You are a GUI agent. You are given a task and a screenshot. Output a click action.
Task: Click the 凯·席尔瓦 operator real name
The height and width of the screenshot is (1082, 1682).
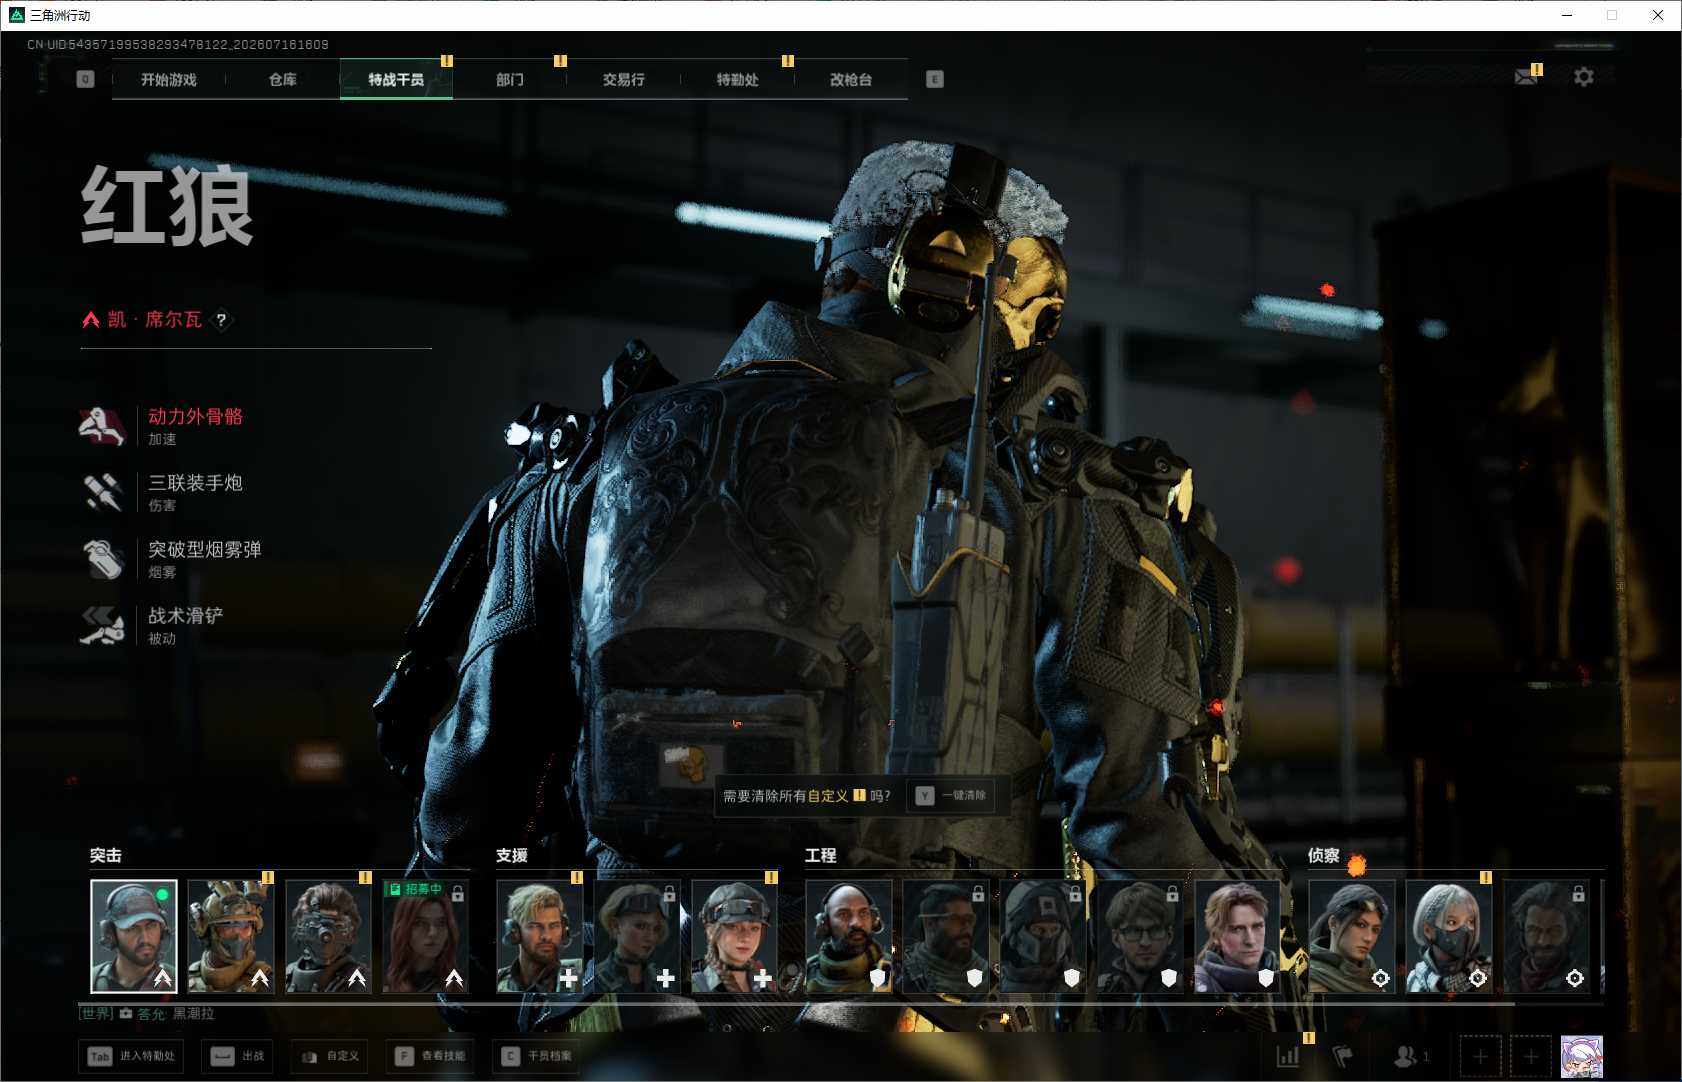pyautogui.click(x=155, y=320)
